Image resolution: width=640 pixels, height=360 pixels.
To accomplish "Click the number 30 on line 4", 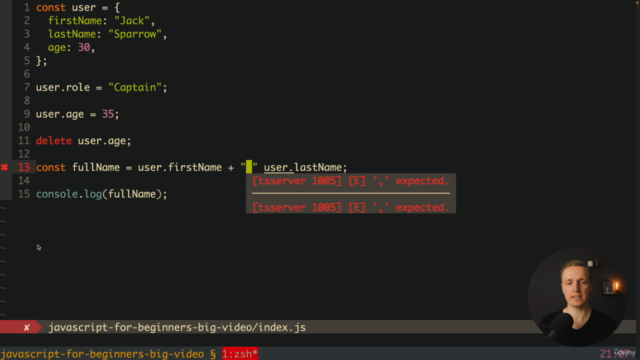I will pos(84,47).
